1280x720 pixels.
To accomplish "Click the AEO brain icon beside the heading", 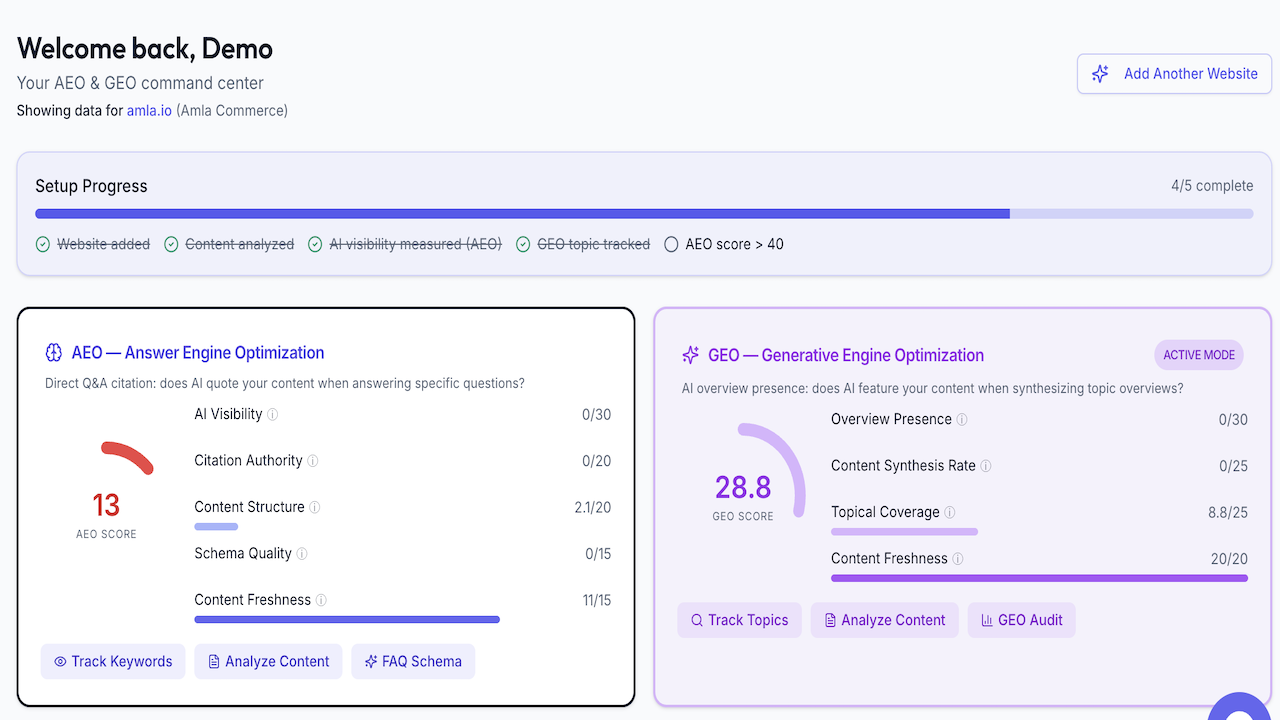I will (54, 353).
